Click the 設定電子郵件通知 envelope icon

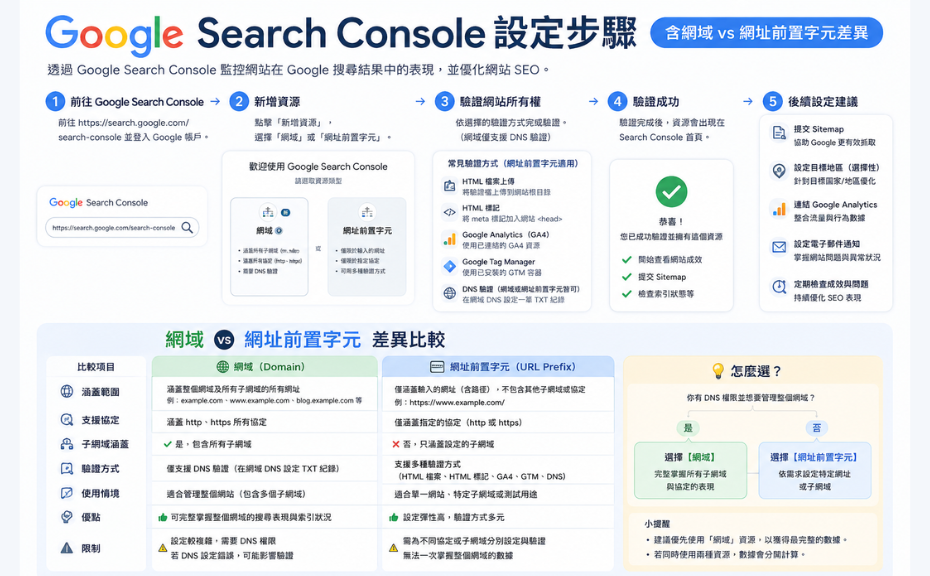[x=779, y=247]
